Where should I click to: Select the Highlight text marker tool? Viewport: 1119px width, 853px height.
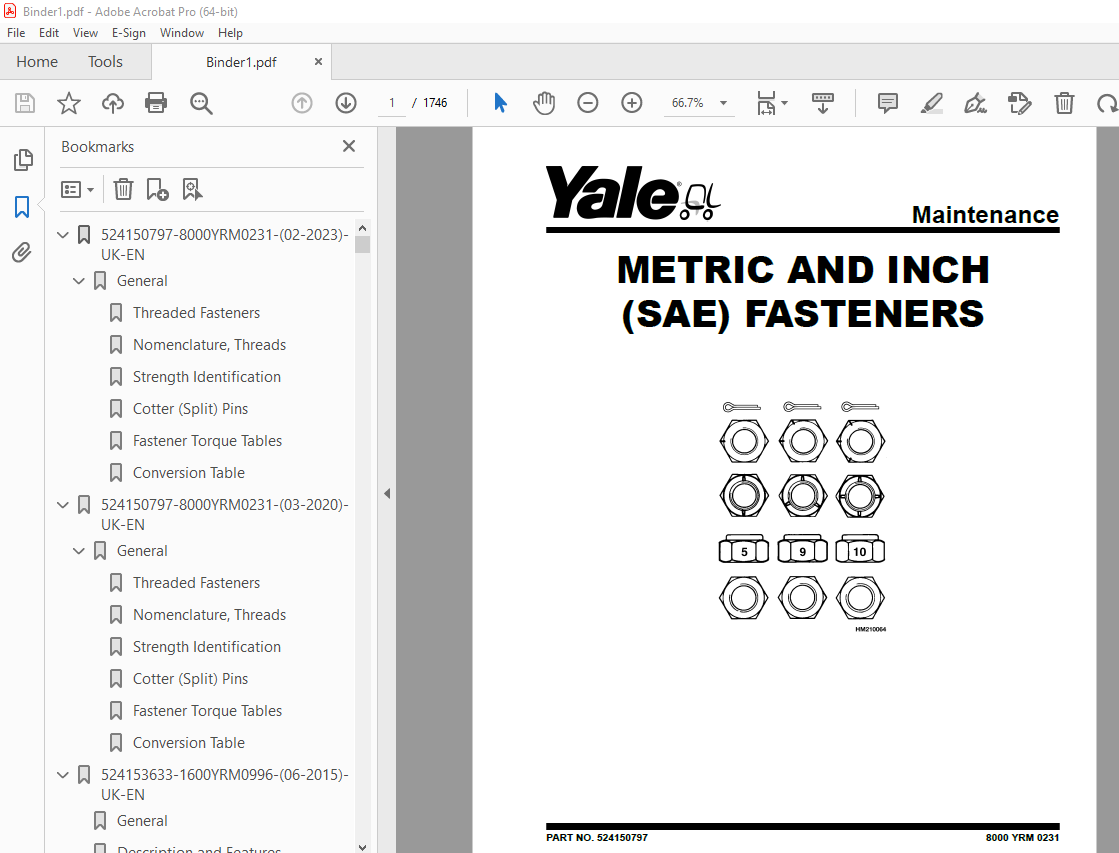(x=931, y=103)
